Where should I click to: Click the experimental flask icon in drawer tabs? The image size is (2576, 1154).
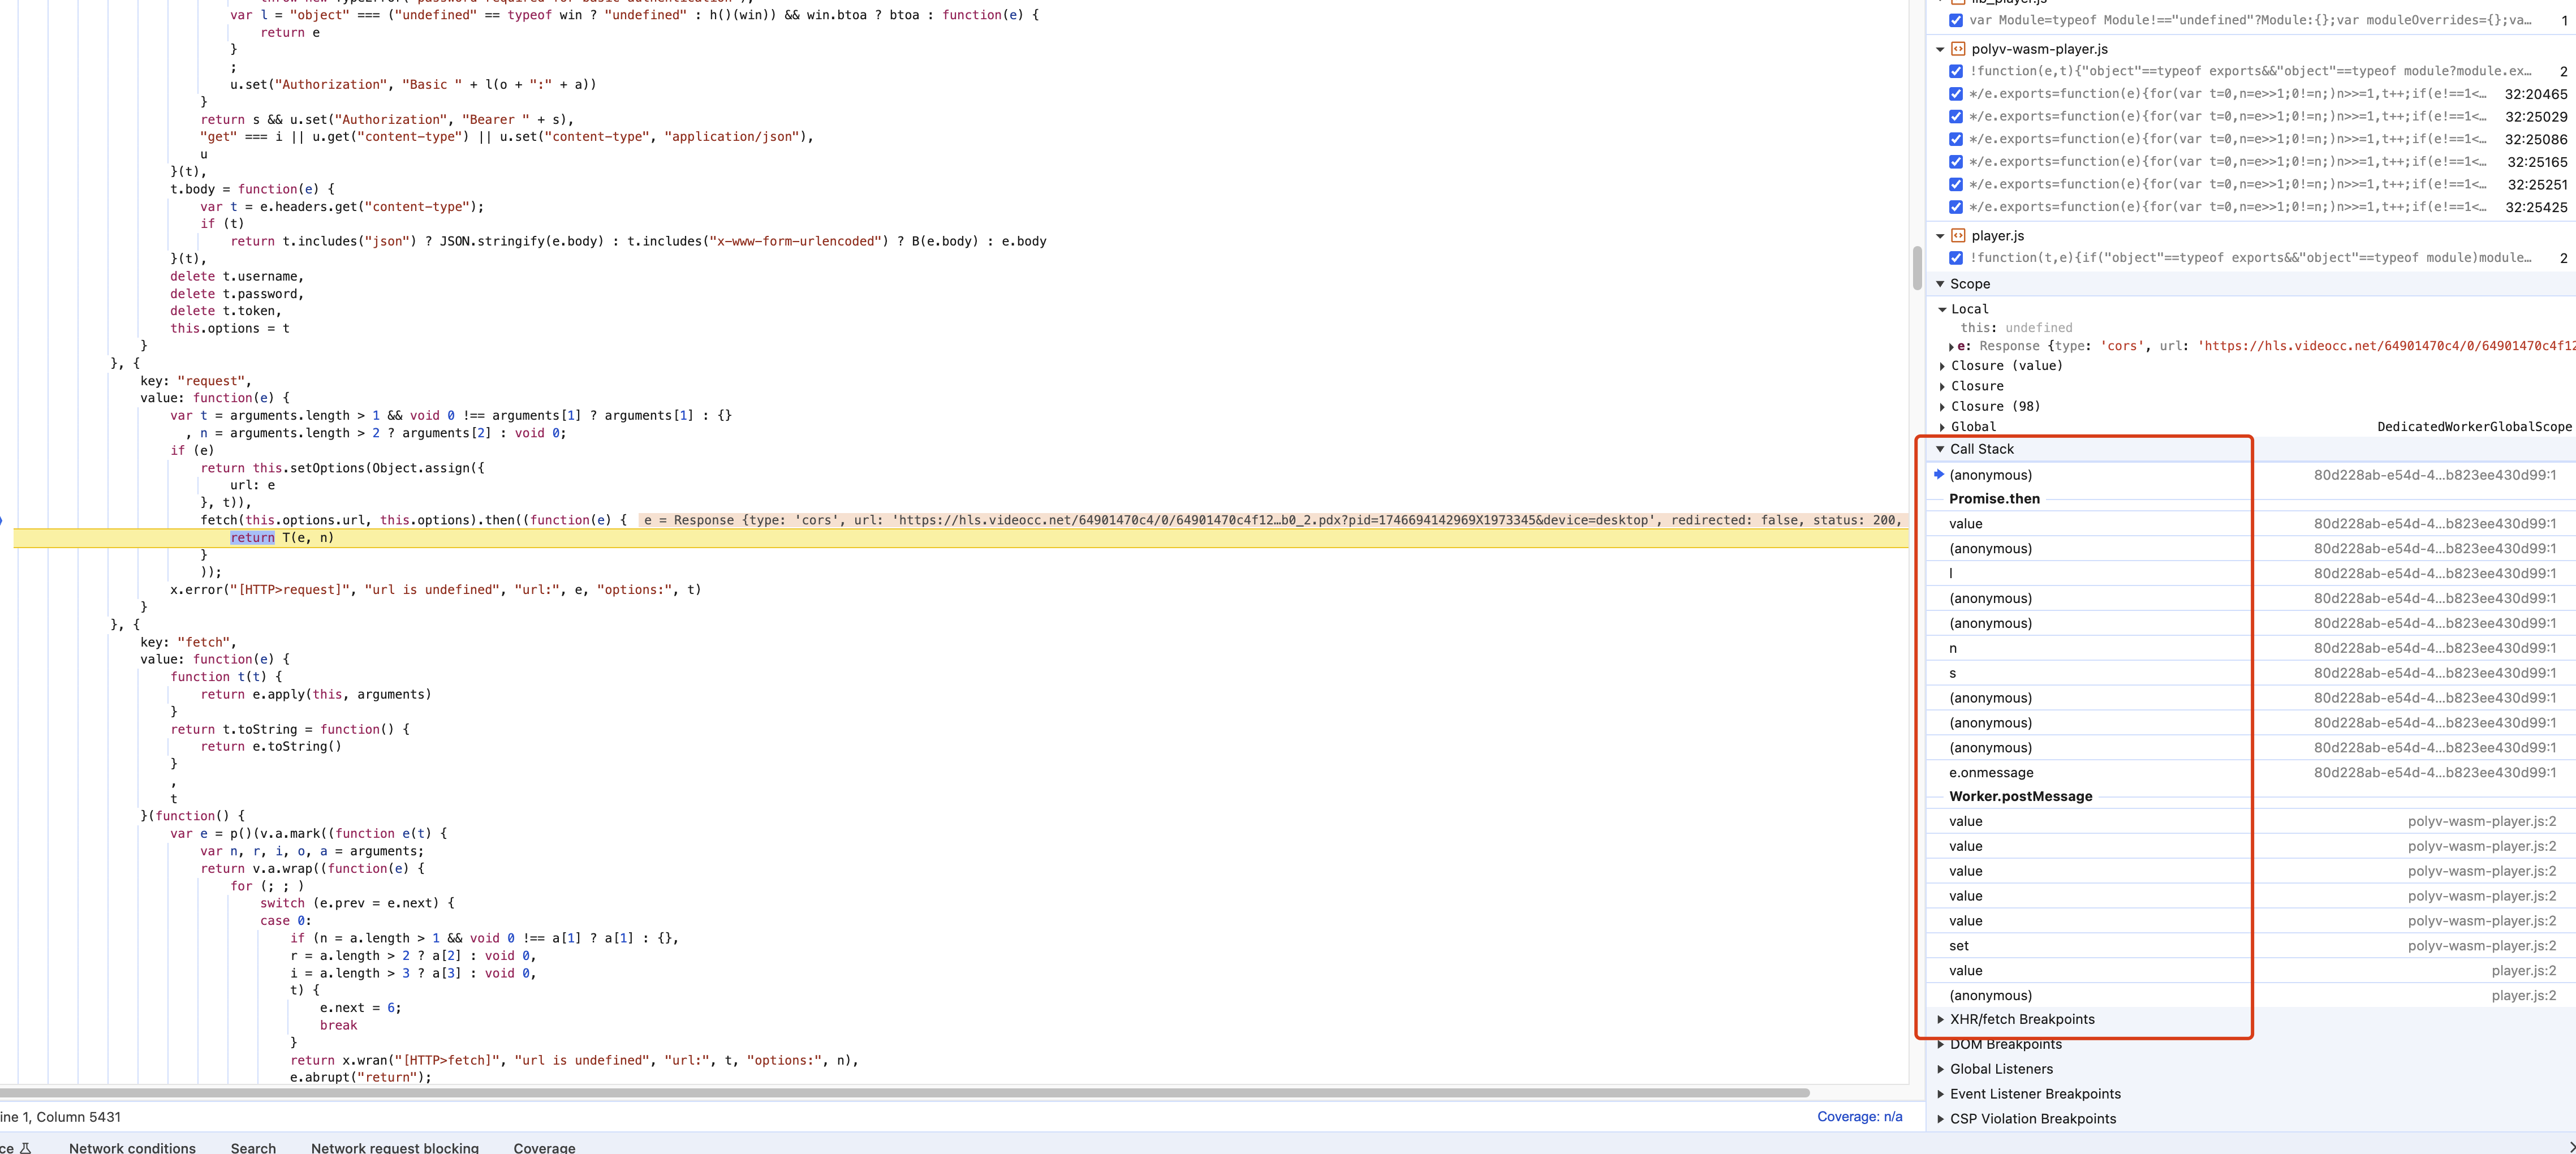click(x=26, y=1147)
